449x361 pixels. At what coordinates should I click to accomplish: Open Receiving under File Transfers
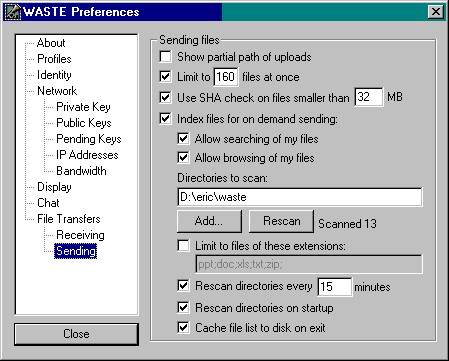(x=80, y=235)
